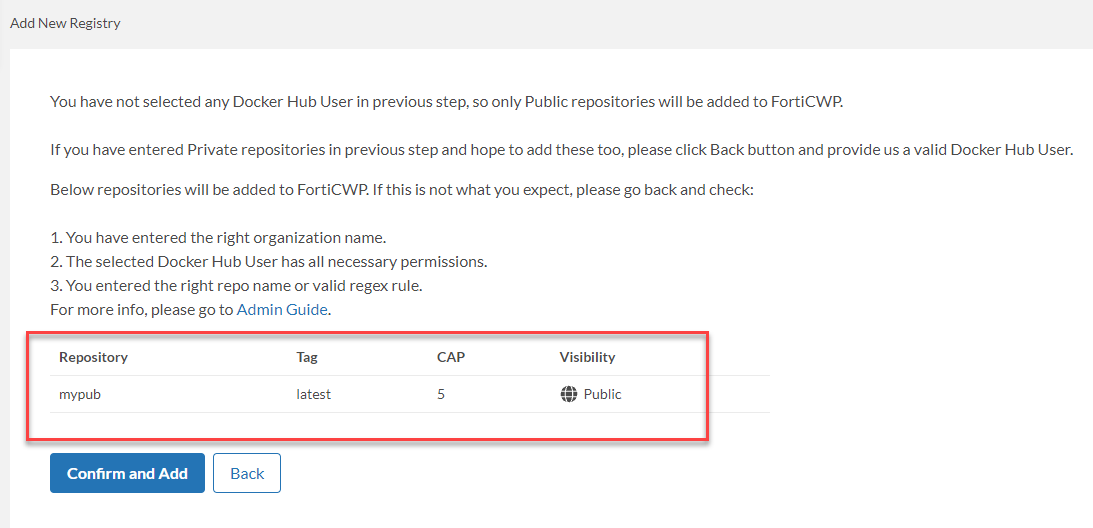Click the Tag column header

coord(307,357)
